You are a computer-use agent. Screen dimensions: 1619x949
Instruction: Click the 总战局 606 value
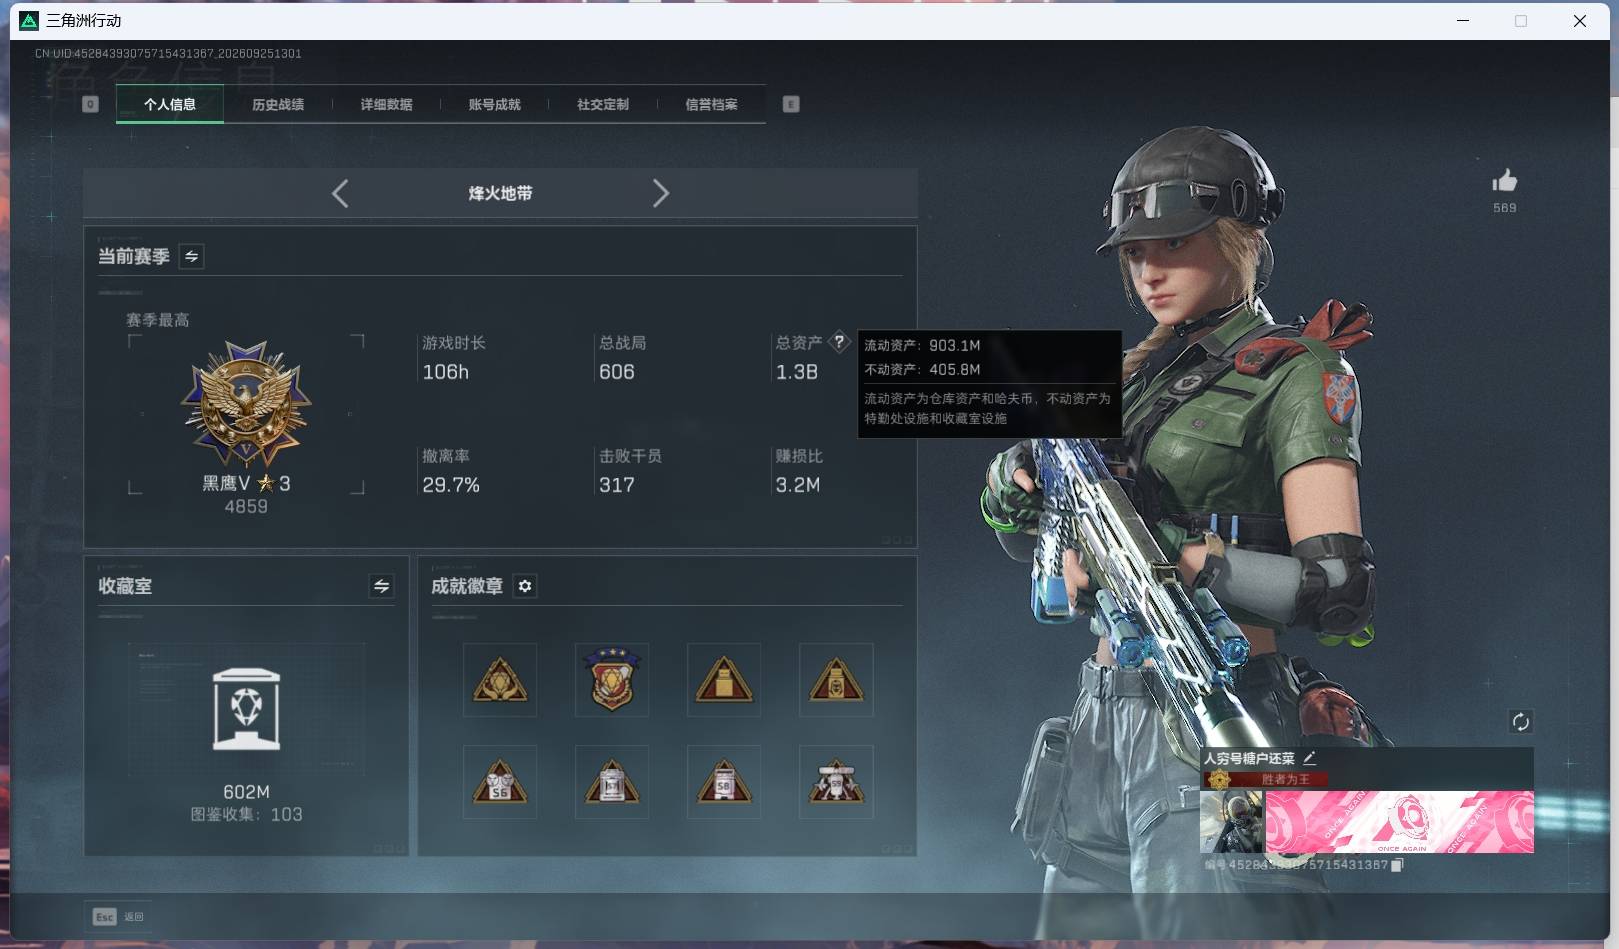click(617, 372)
